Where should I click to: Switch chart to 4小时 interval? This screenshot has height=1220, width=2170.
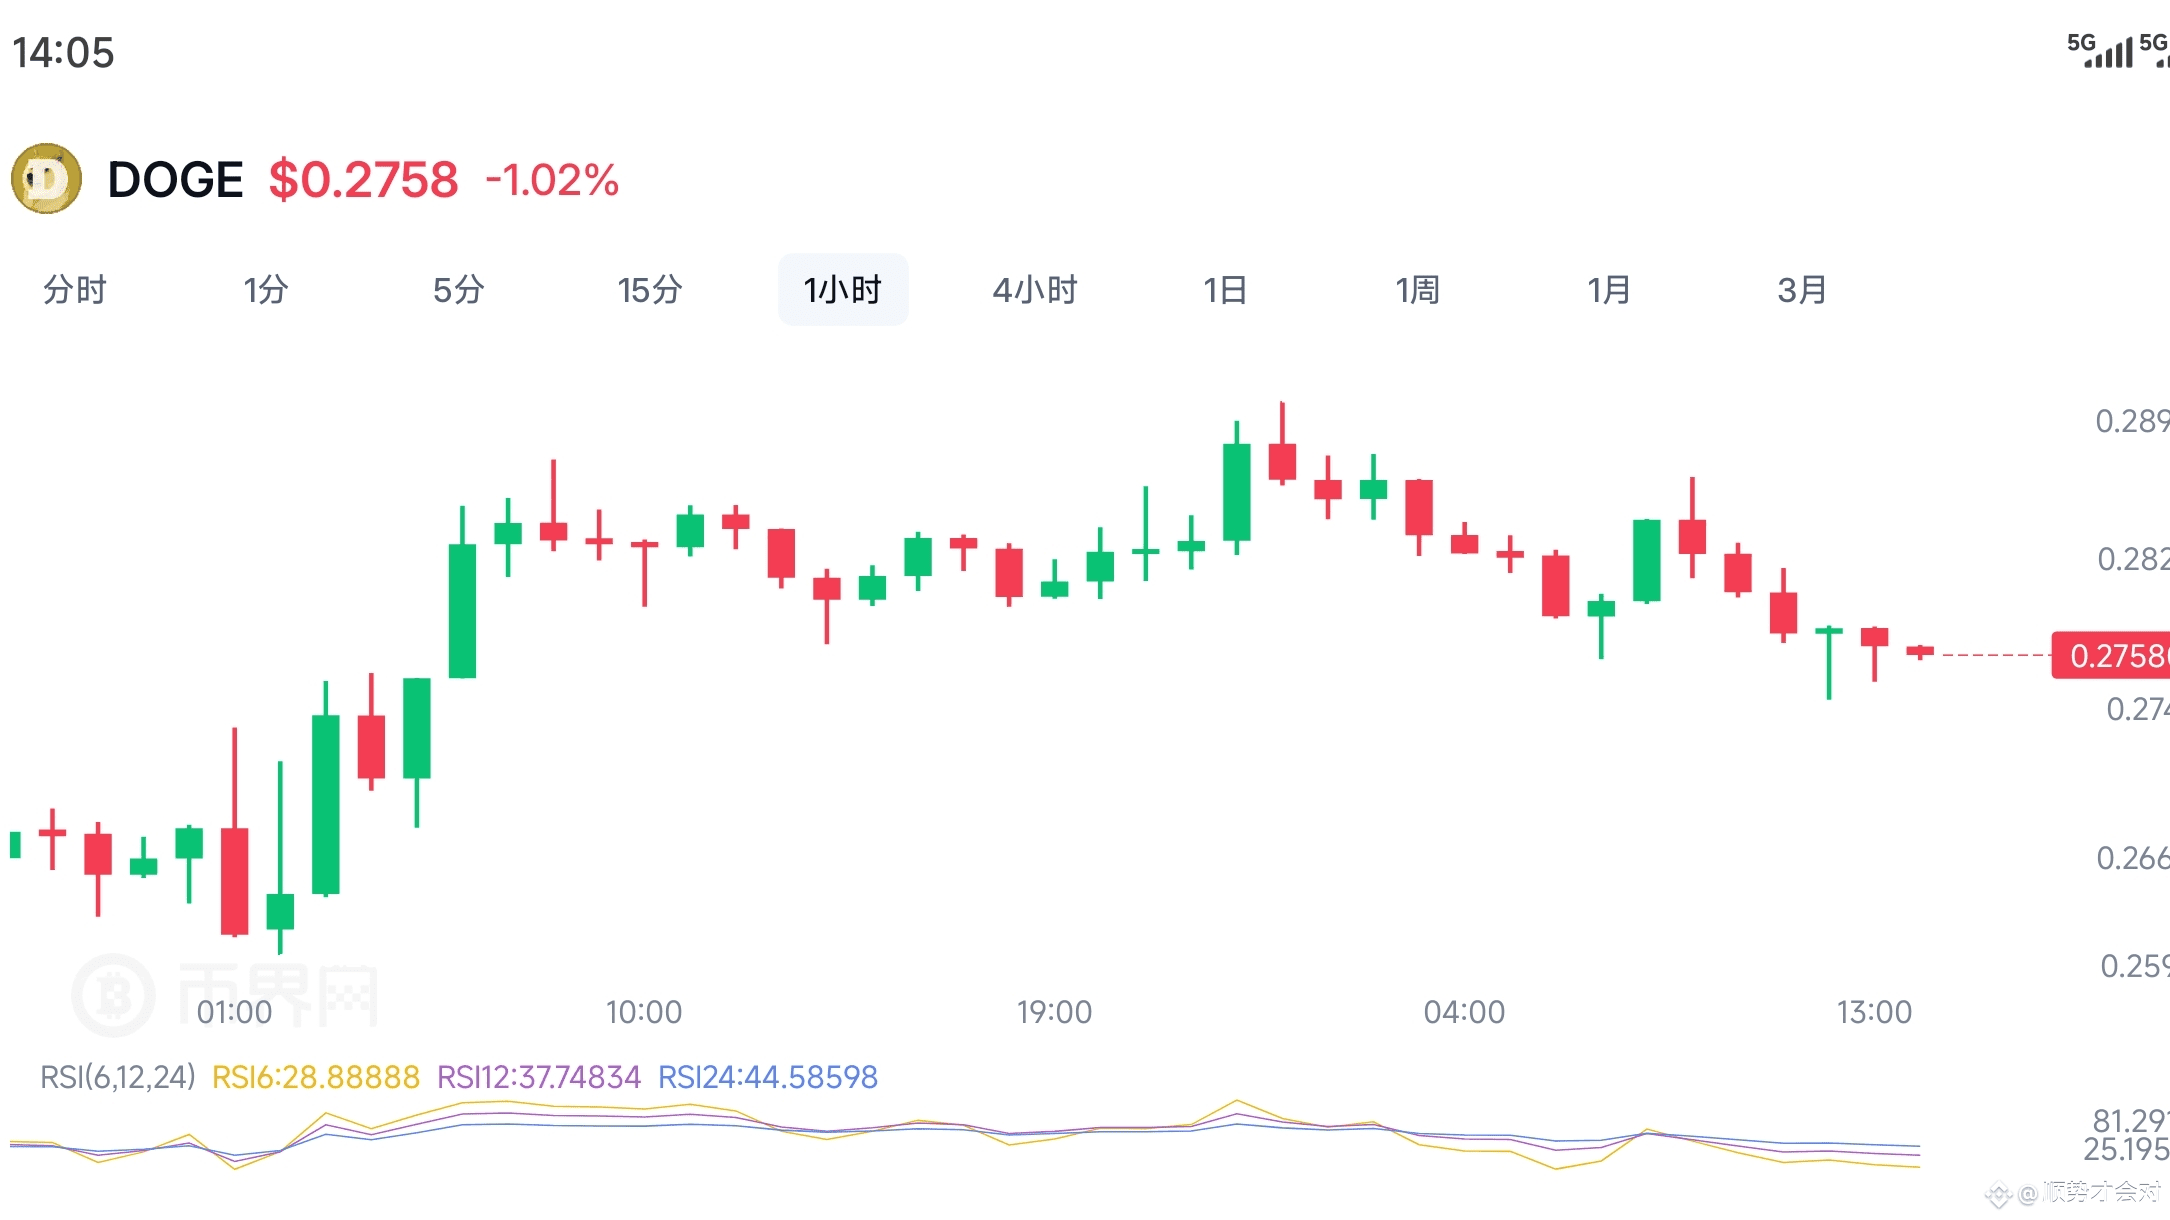(1035, 290)
